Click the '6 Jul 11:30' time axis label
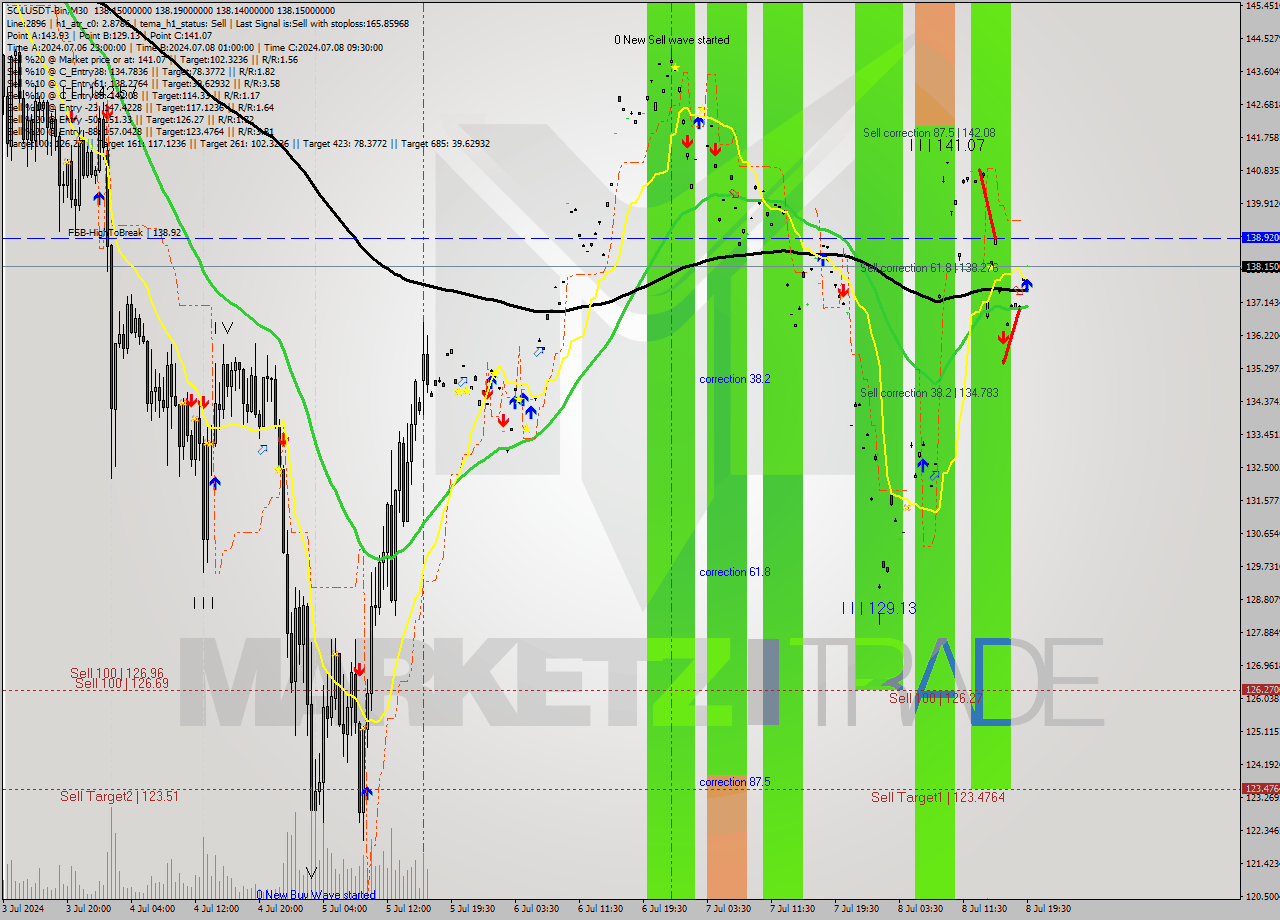Image resolution: width=1280 pixels, height=920 pixels. tap(601, 909)
